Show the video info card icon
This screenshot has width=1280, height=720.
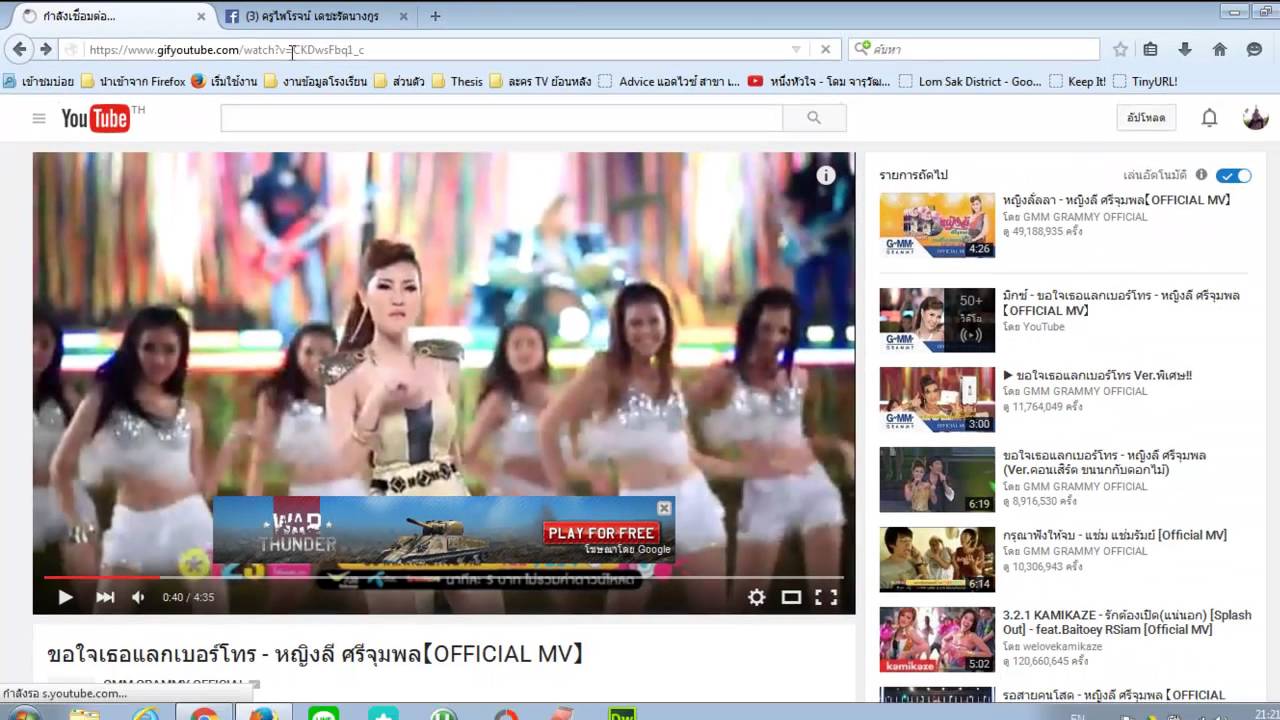[x=826, y=175]
